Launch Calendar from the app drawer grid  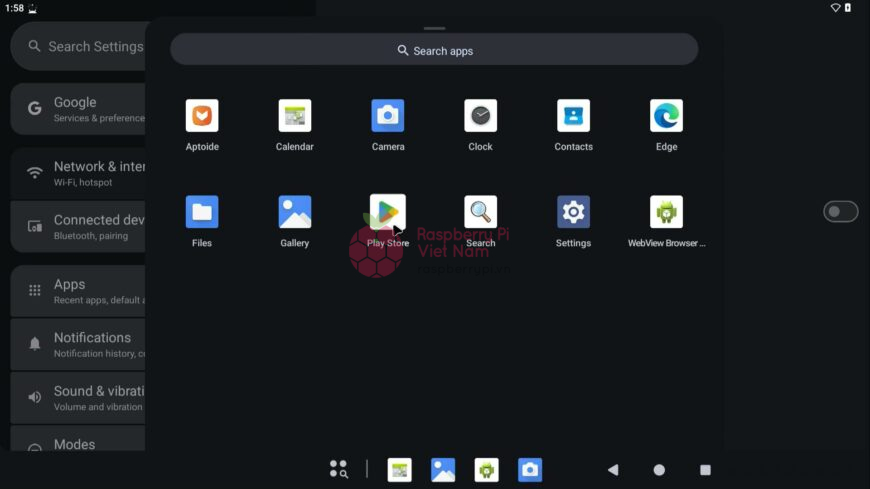click(295, 116)
